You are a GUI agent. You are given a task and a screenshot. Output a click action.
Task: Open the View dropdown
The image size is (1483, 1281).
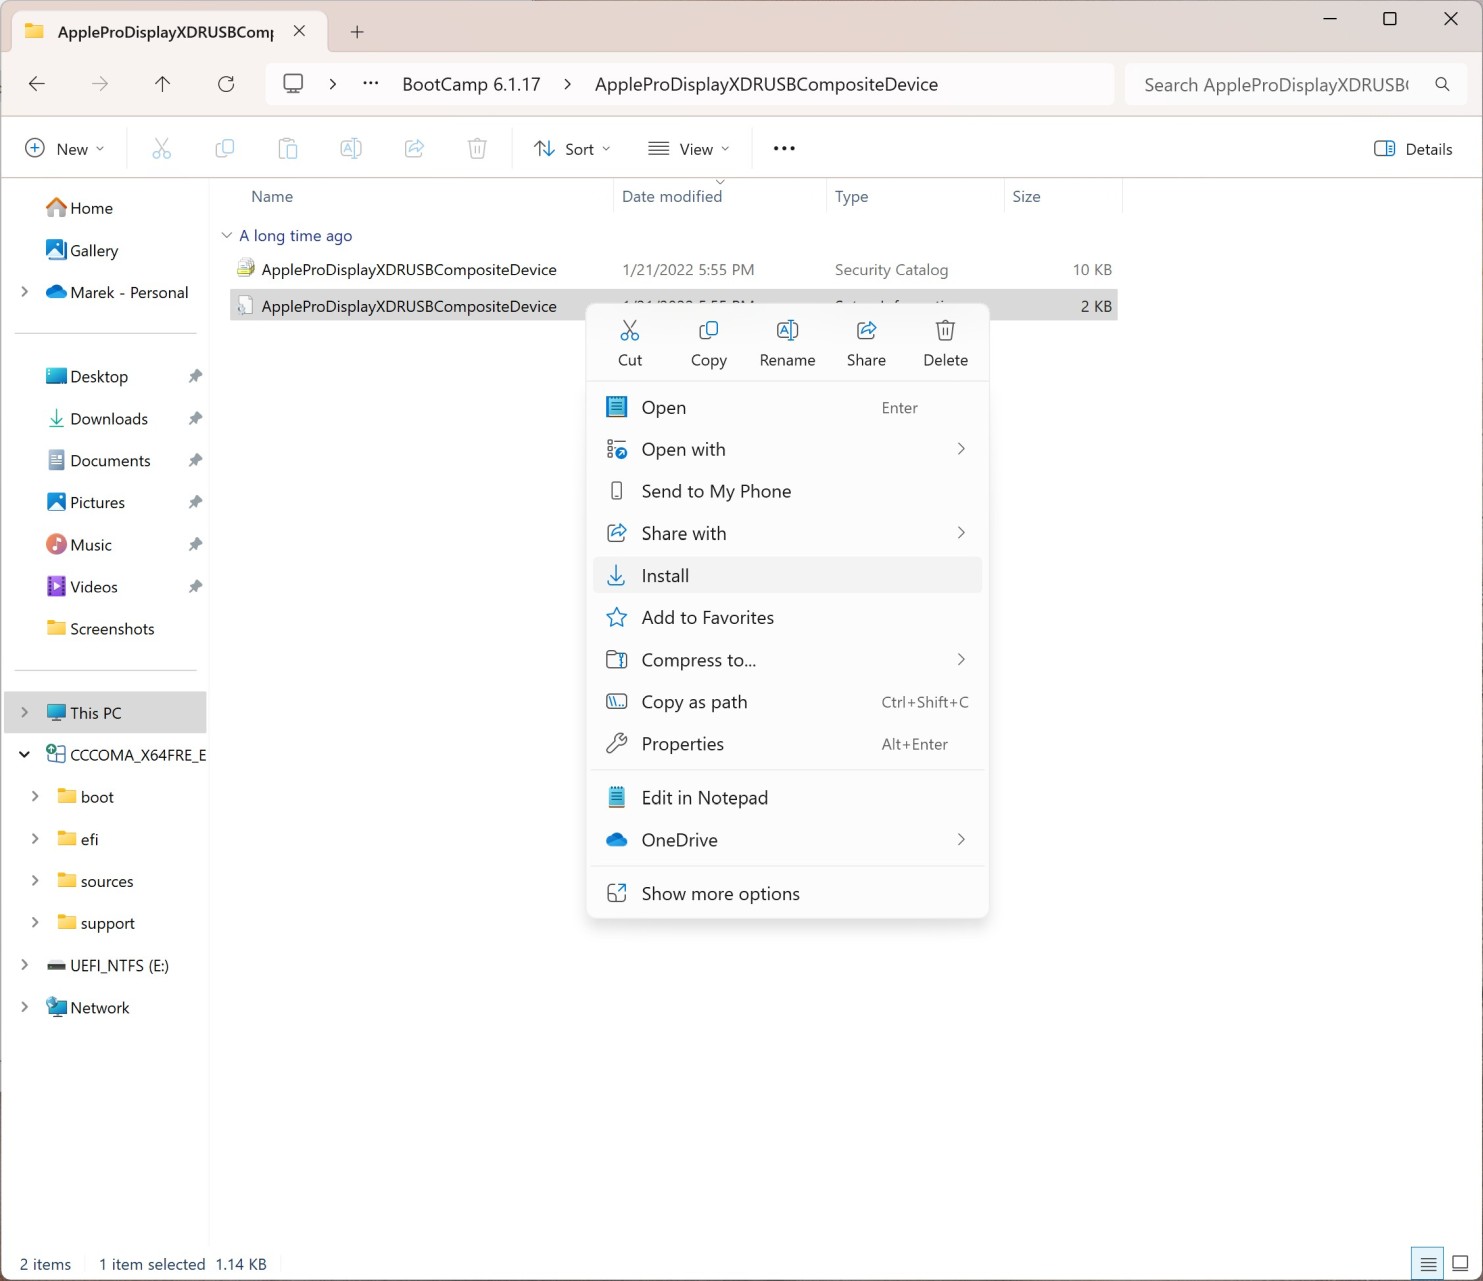689,148
